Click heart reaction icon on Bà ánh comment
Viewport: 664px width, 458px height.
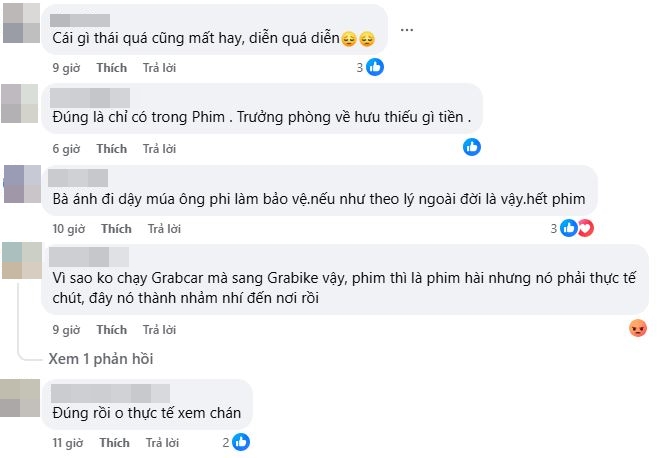[586, 228]
